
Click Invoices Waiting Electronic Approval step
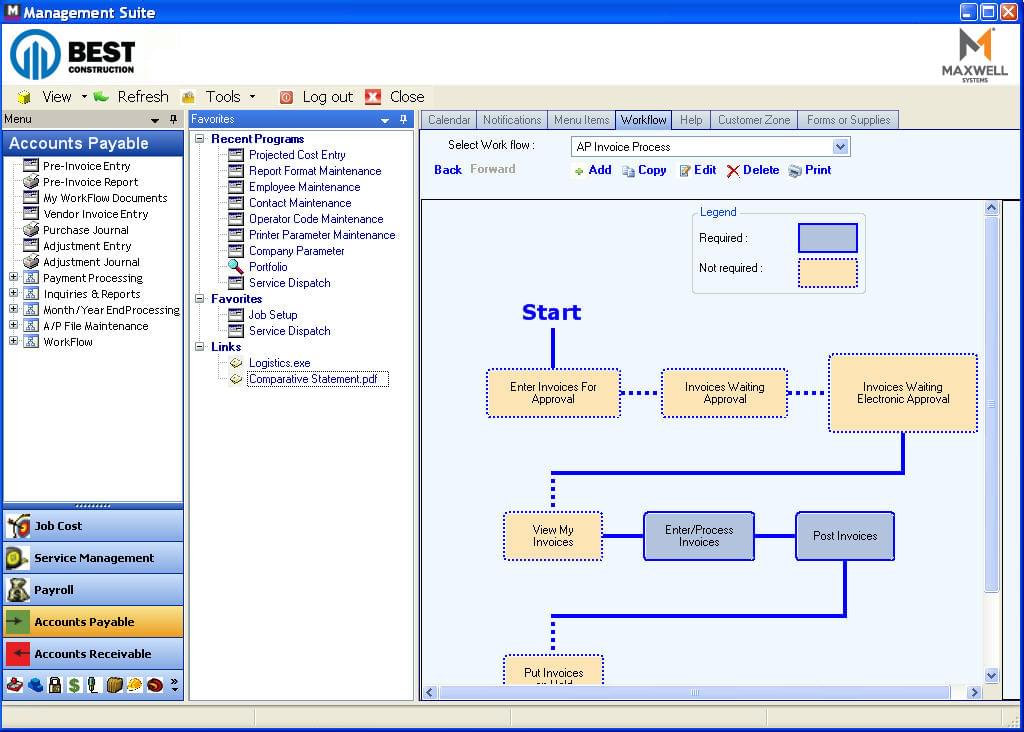(903, 393)
